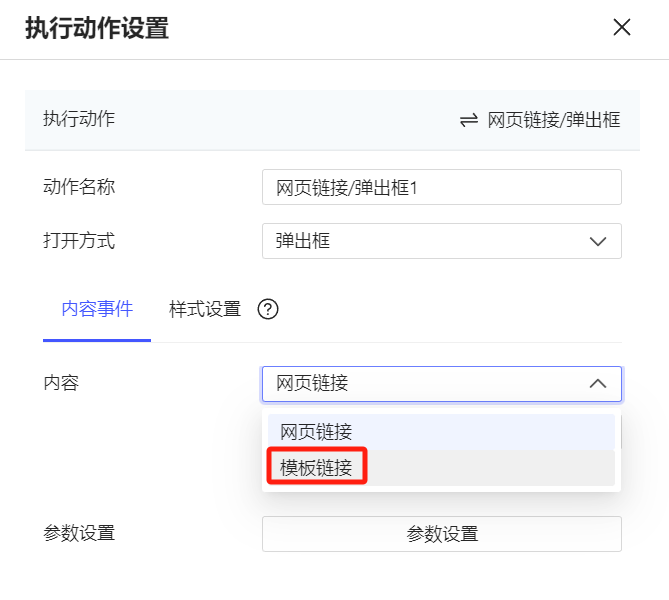Click the 内容 label
Viewport: 669px width, 600px height.
(61, 383)
